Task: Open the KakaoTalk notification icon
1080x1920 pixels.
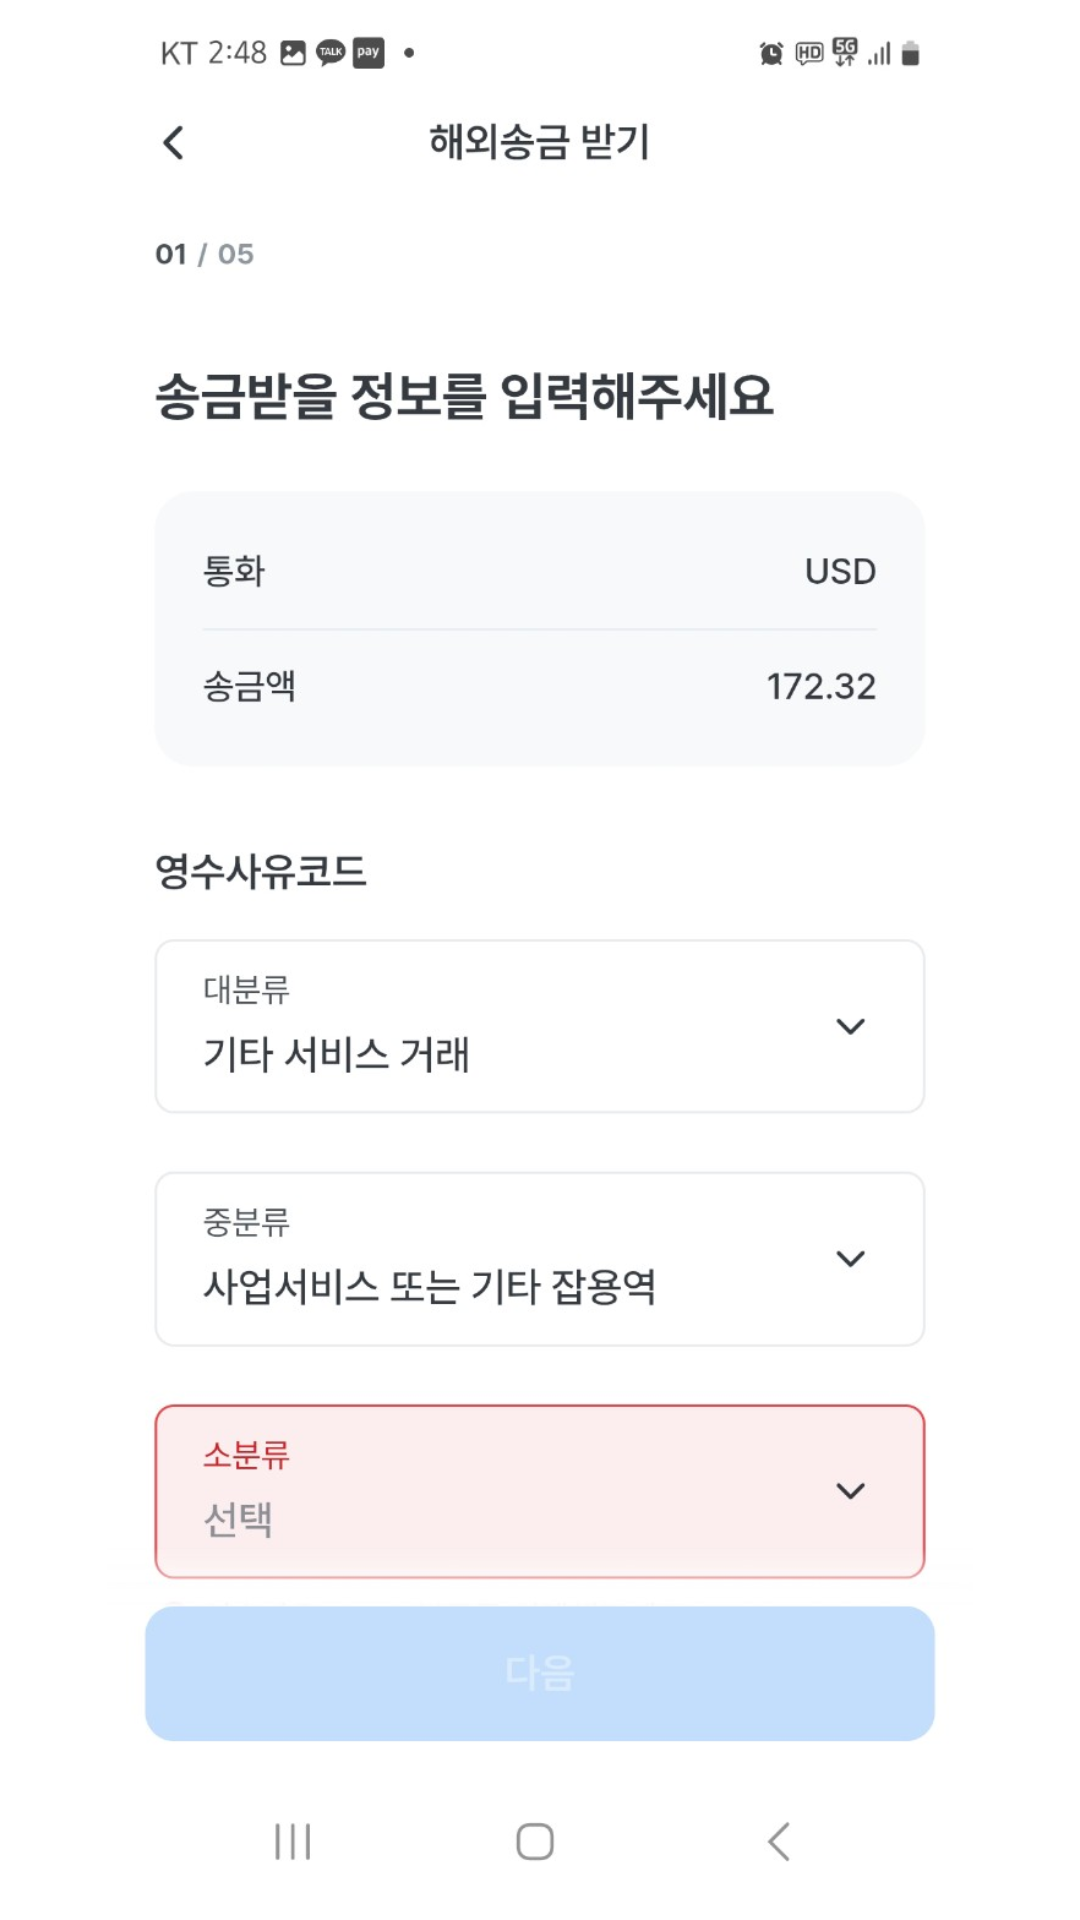Action: (330, 52)
